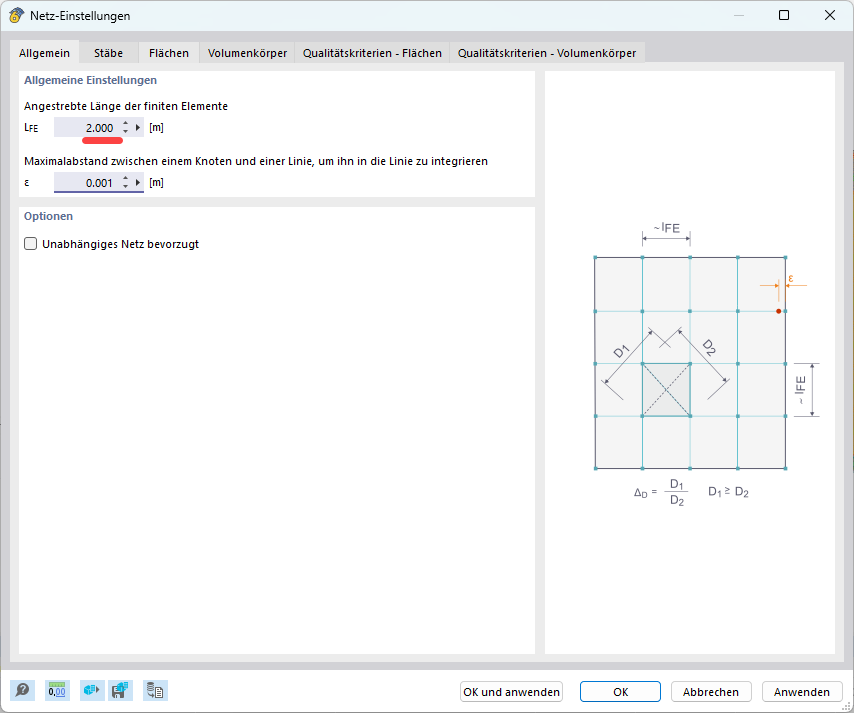Click the units and decimals icon
854x713 pixels.
57,690
